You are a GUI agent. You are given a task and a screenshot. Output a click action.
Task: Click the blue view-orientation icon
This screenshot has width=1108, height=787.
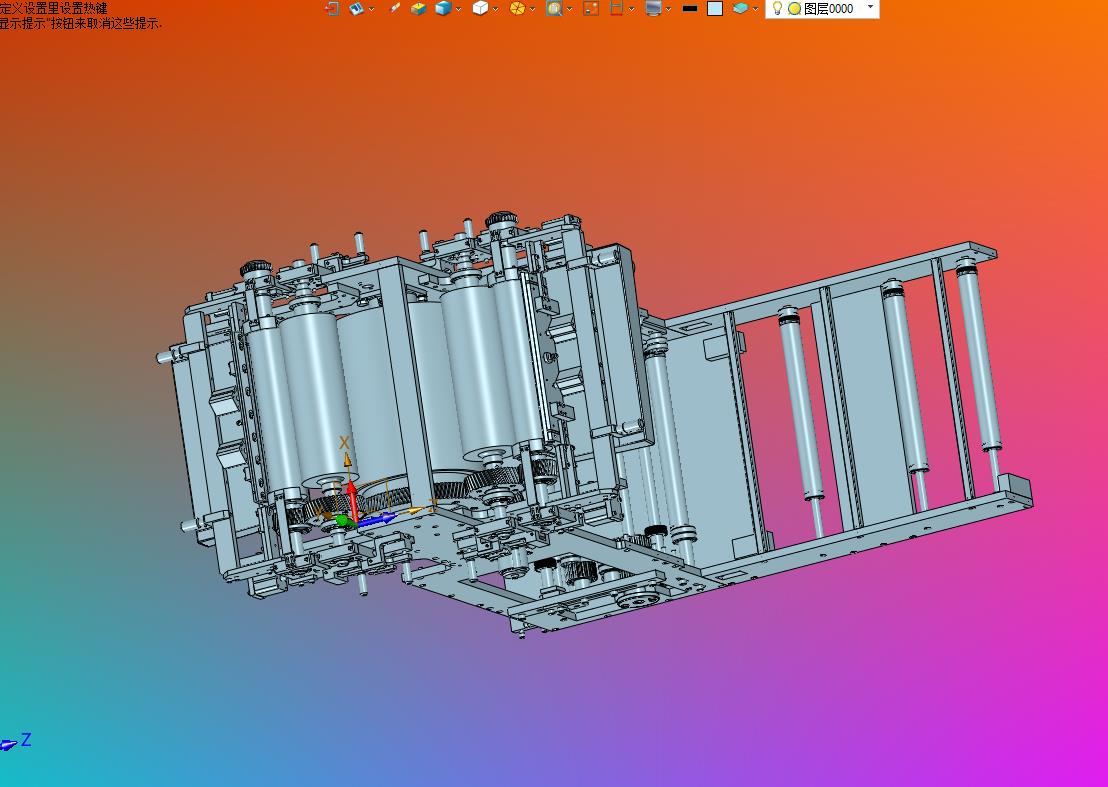(x=356, y=8)
